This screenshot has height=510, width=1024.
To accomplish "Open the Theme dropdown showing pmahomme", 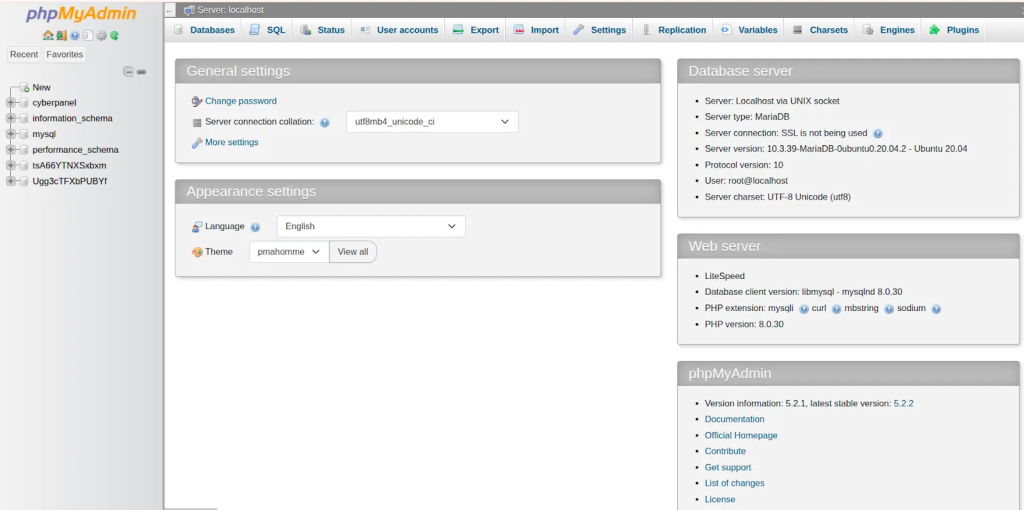I will pos(288,252).
